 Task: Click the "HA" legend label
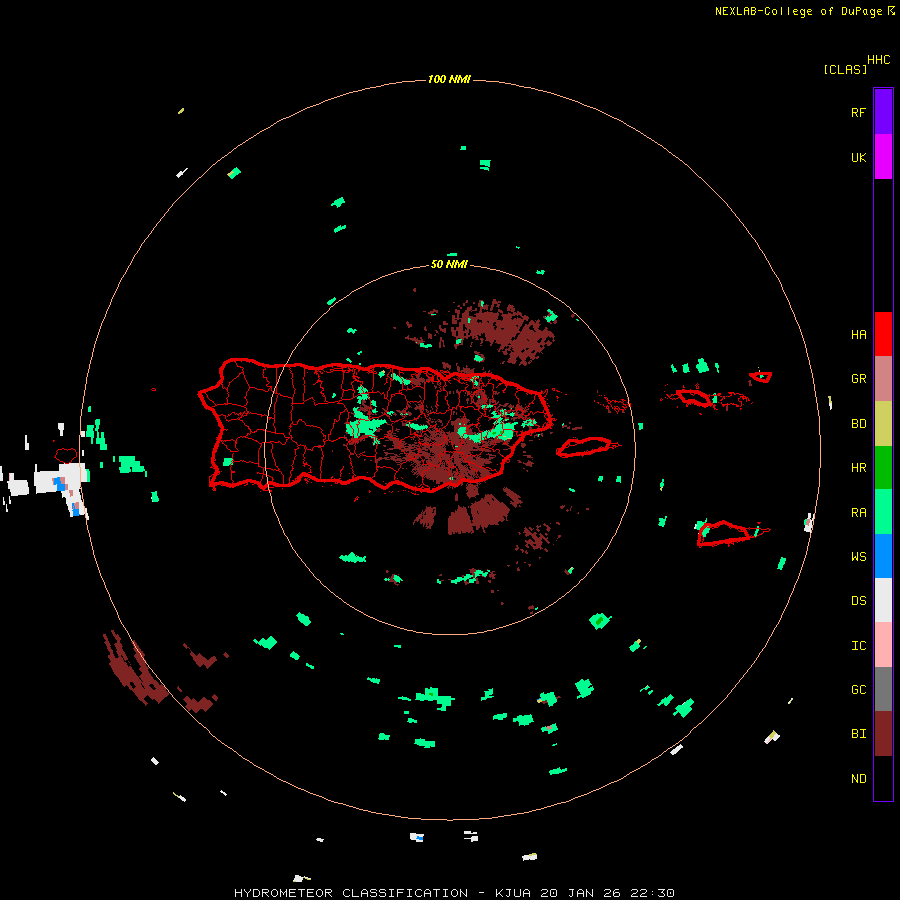click(859, 335)
